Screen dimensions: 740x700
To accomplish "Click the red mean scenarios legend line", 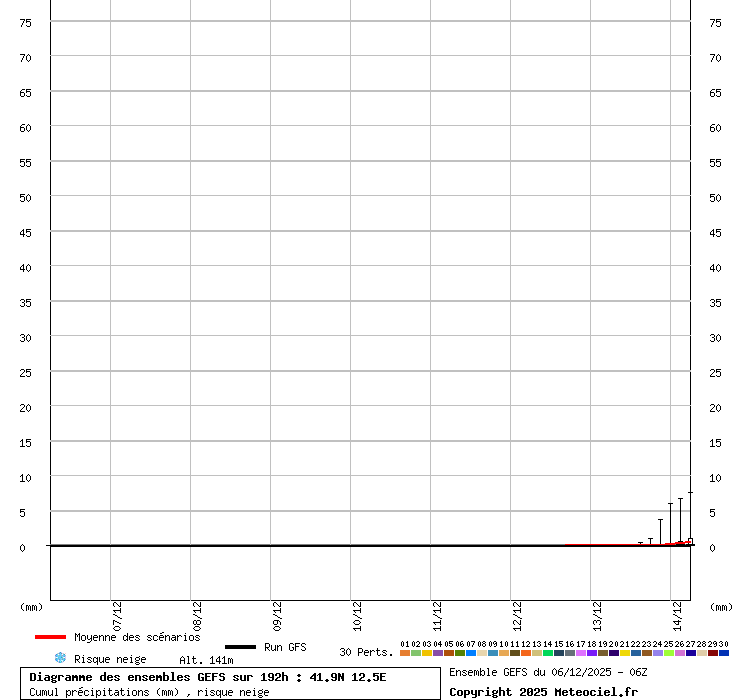I will pos(50,637).
